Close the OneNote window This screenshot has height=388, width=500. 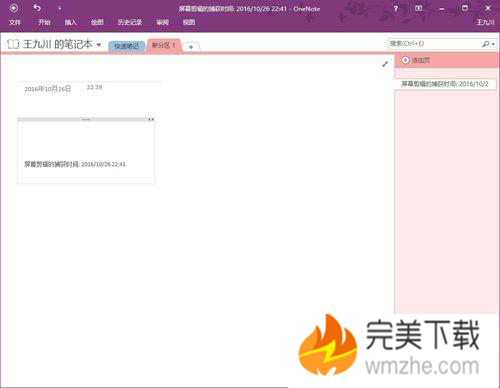[x=488, y=8]
